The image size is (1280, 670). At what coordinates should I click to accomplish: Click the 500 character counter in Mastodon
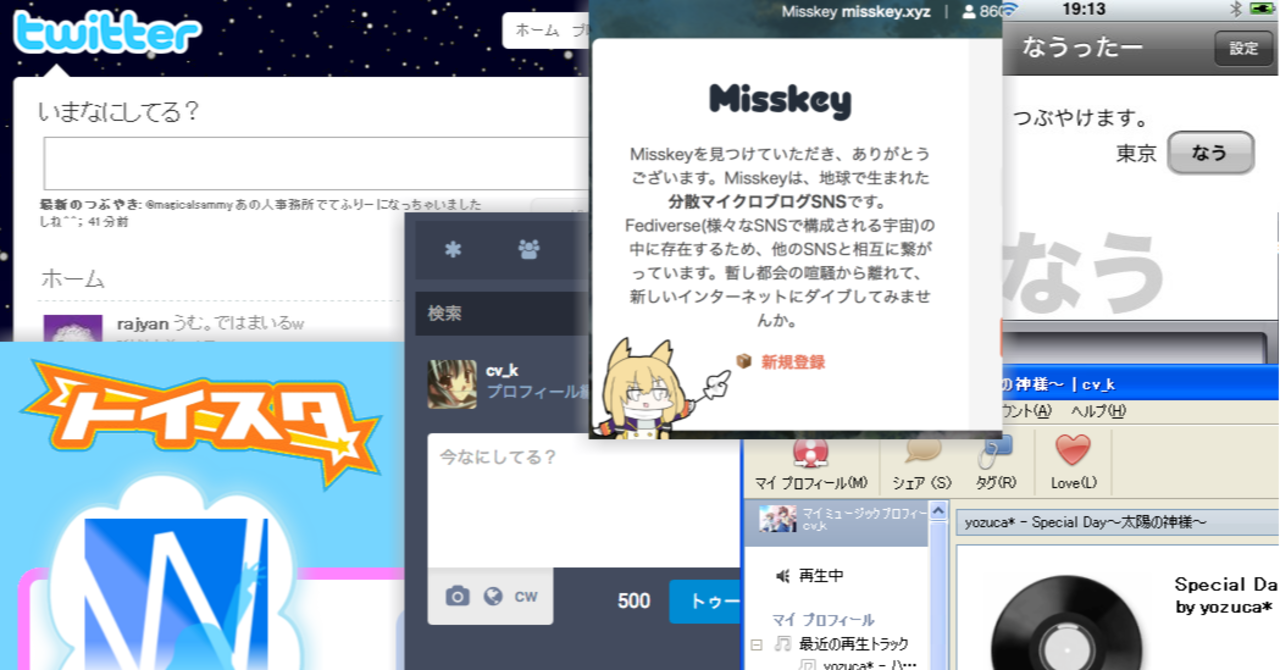pyautogui.click(x=634, y=601)
